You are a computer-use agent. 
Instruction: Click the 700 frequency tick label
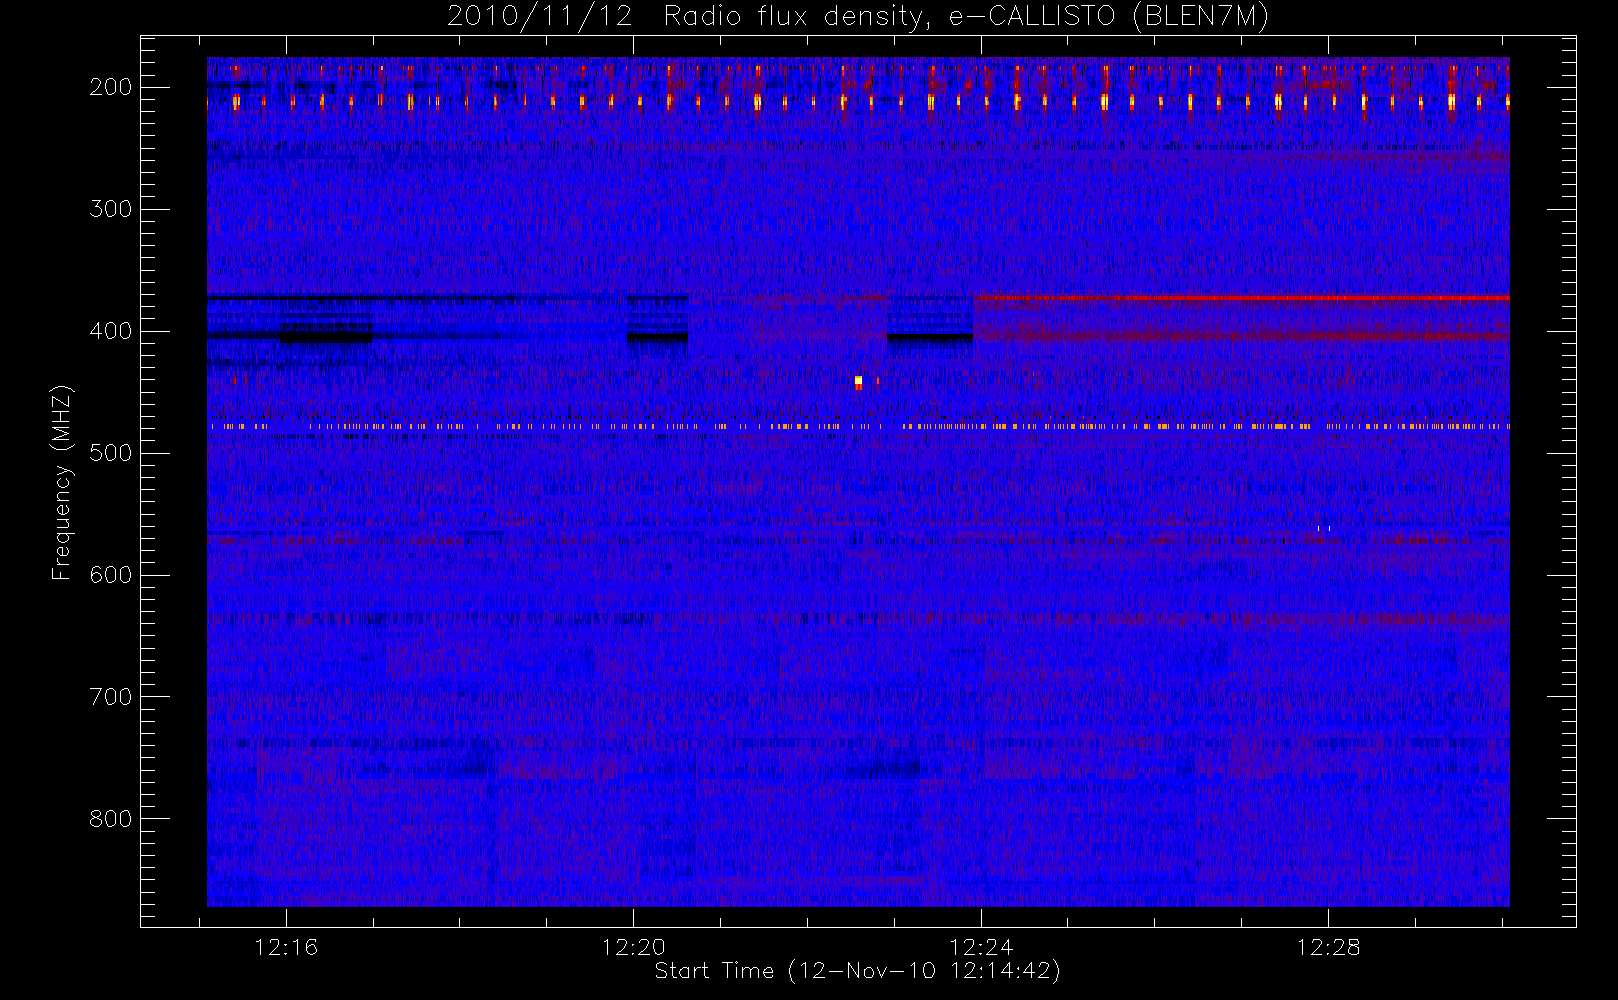111,697
